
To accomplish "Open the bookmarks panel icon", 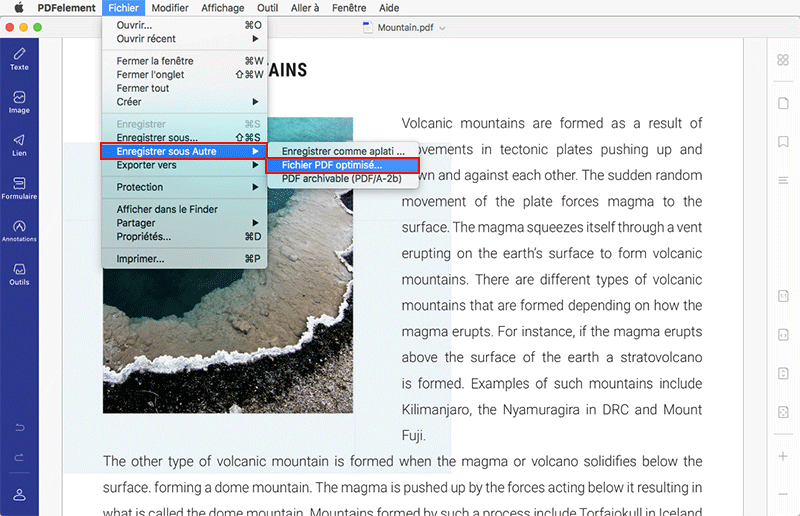I will (783, 141).
